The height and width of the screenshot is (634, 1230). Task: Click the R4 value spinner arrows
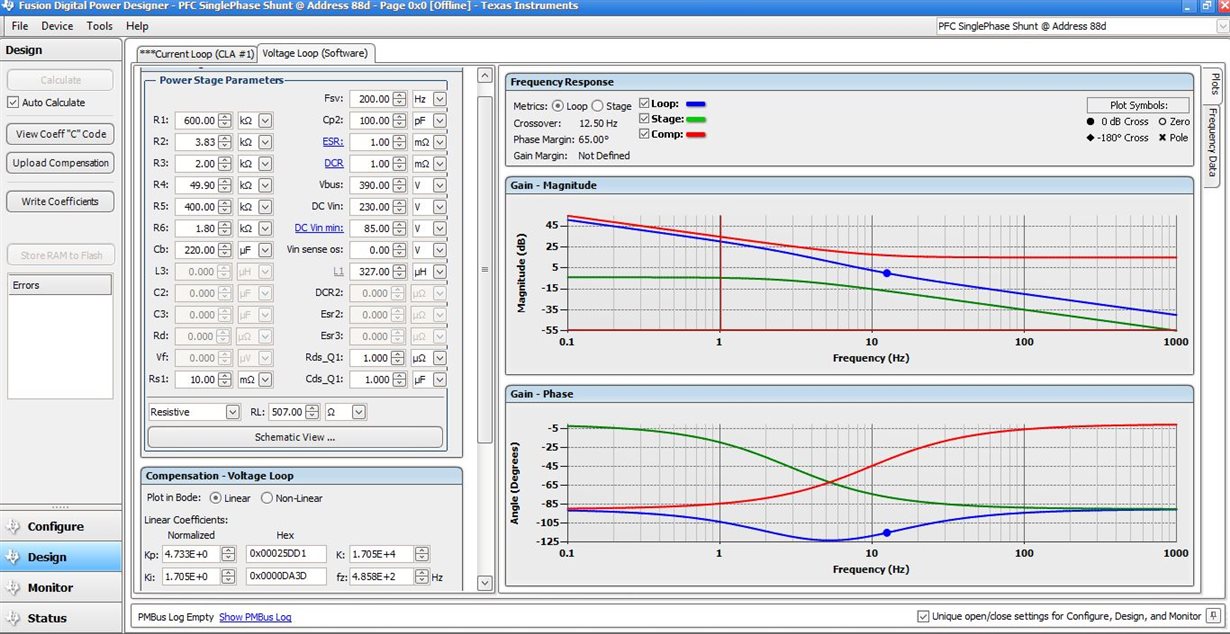(225, 185)
